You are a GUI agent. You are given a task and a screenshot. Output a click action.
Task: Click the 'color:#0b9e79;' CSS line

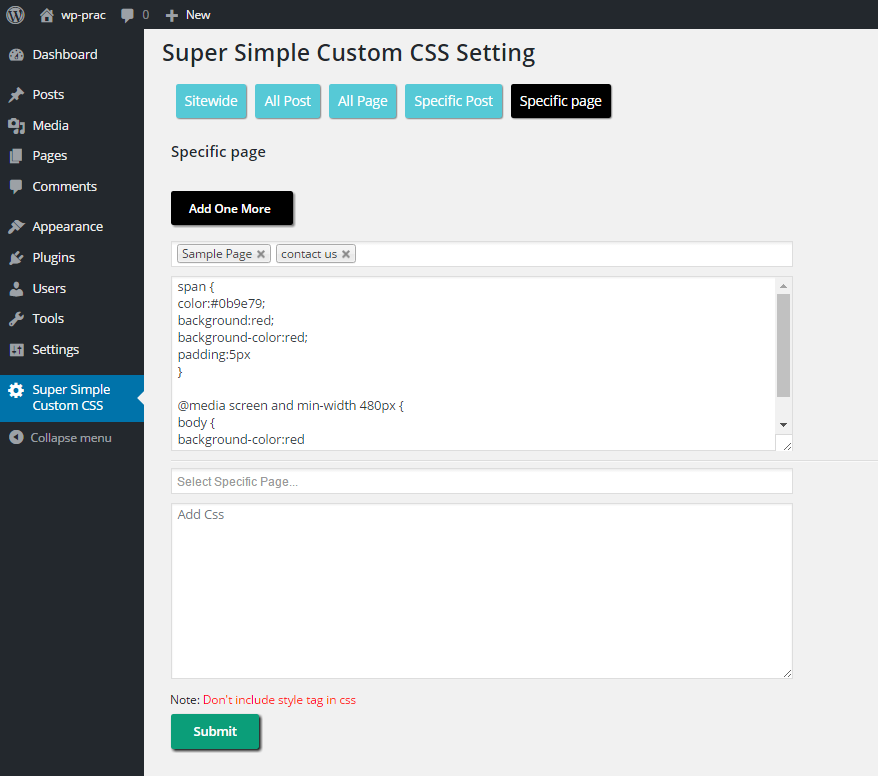(221, 303)
